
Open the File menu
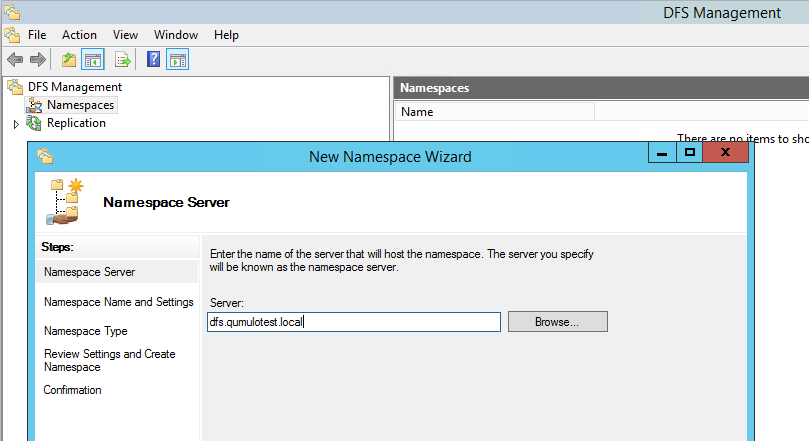click(x=37, y=35)
